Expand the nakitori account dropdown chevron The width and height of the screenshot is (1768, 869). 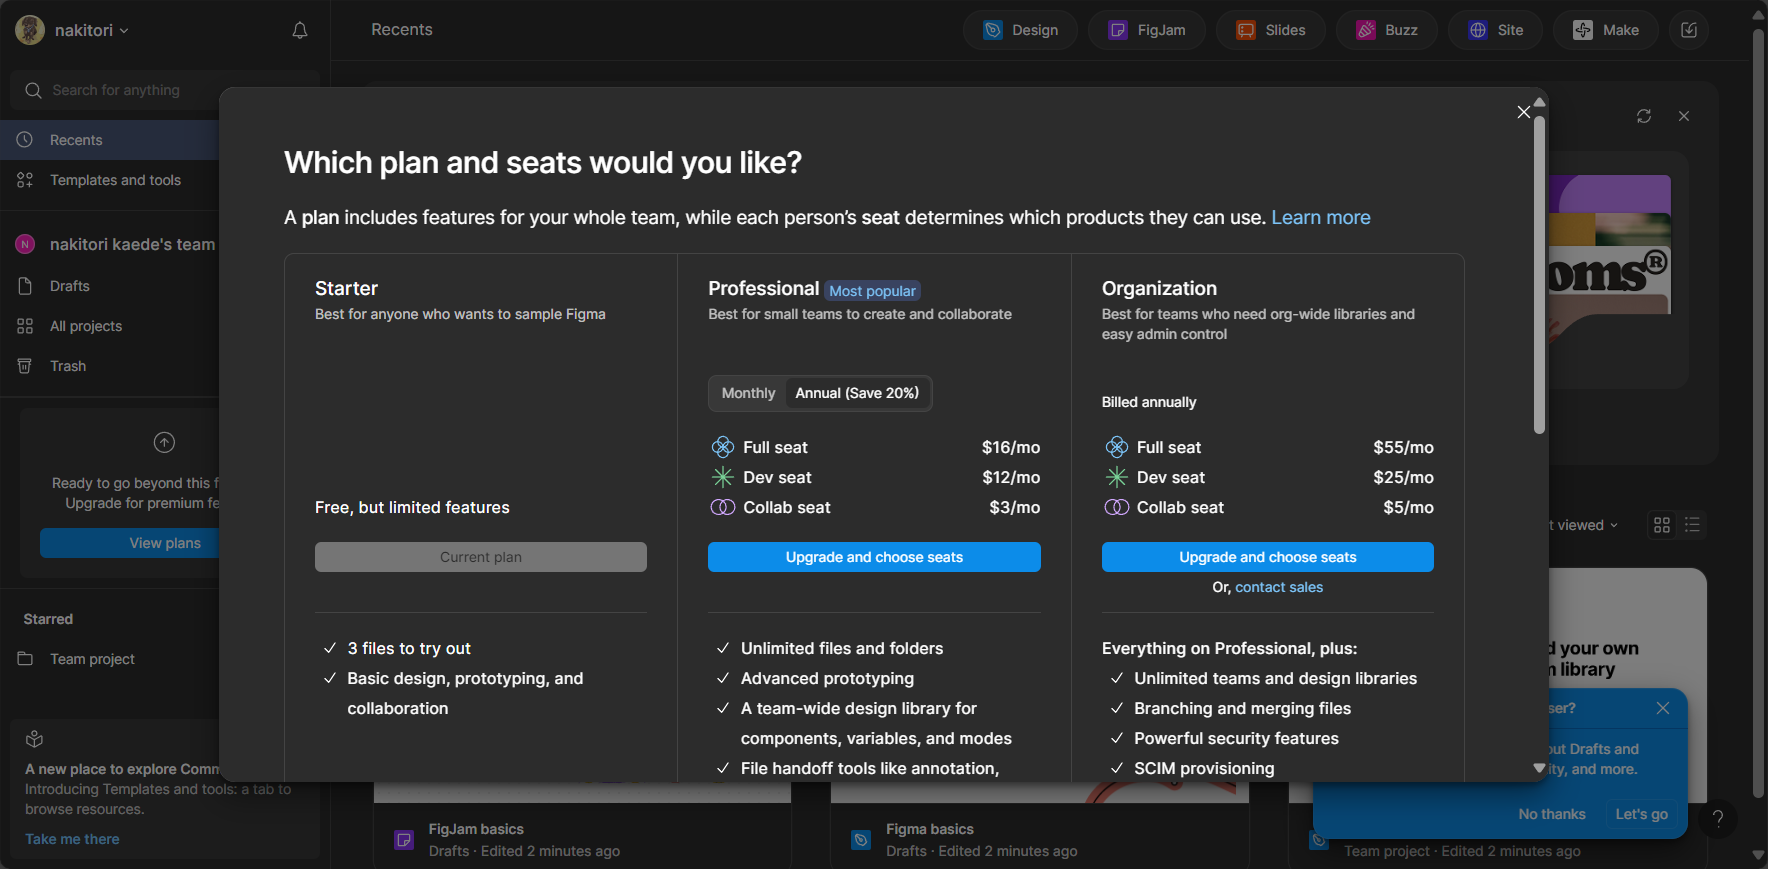click(124, 31)
